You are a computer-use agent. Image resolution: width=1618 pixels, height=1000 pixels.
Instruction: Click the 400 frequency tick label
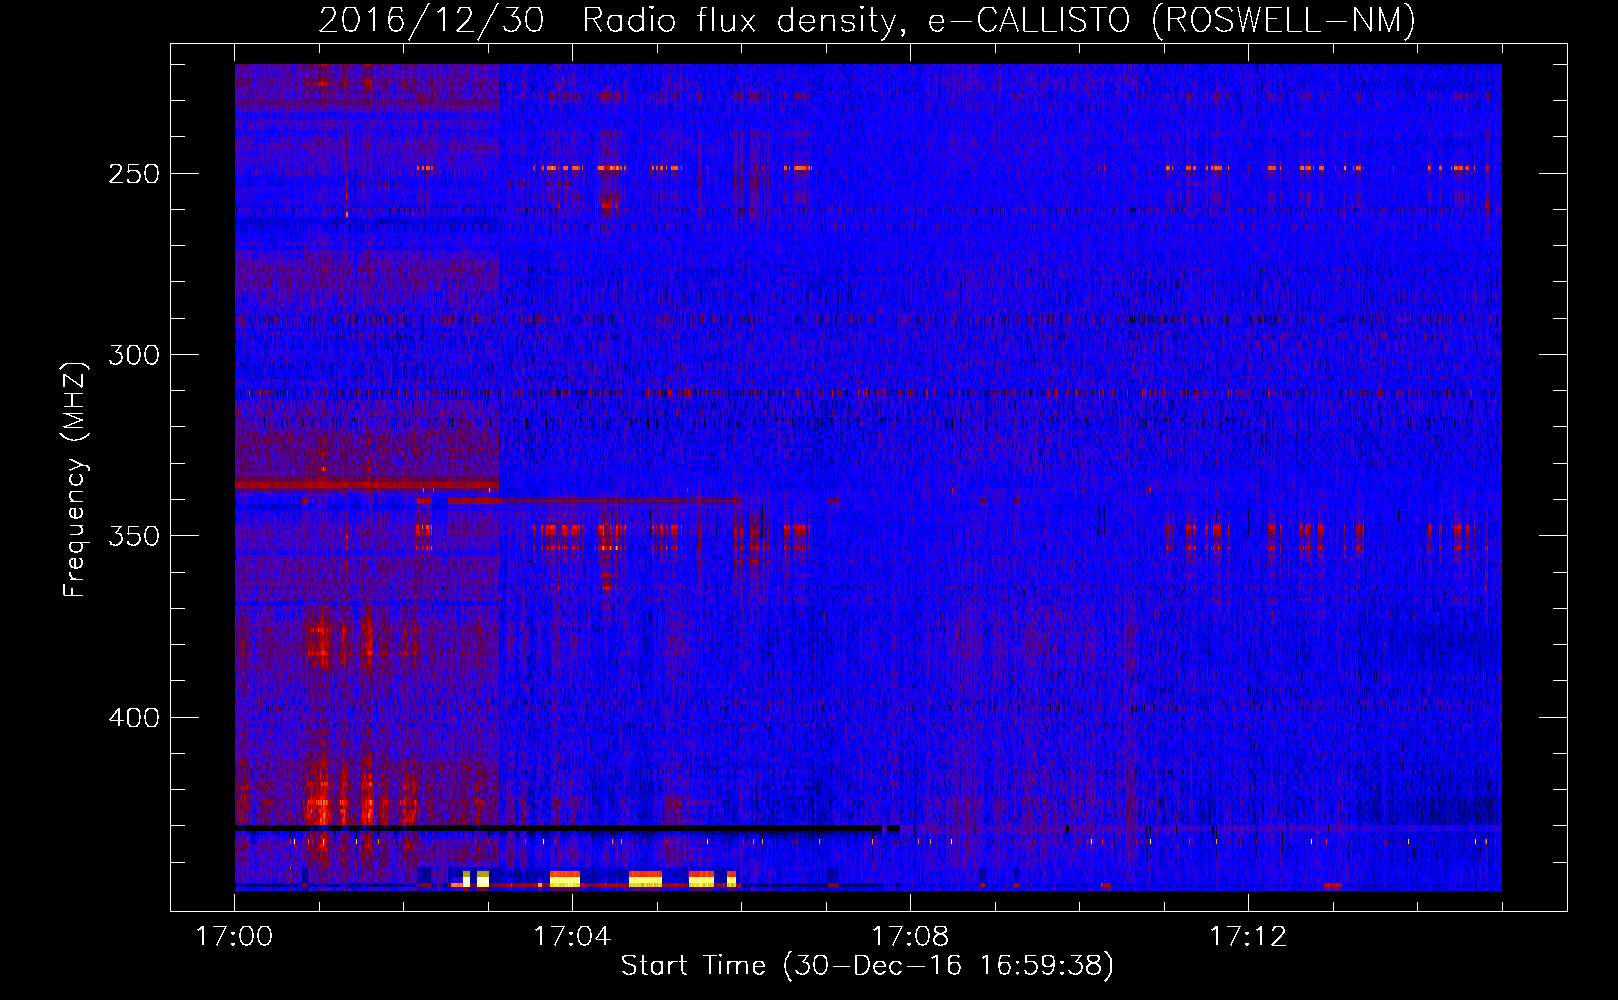134,718
